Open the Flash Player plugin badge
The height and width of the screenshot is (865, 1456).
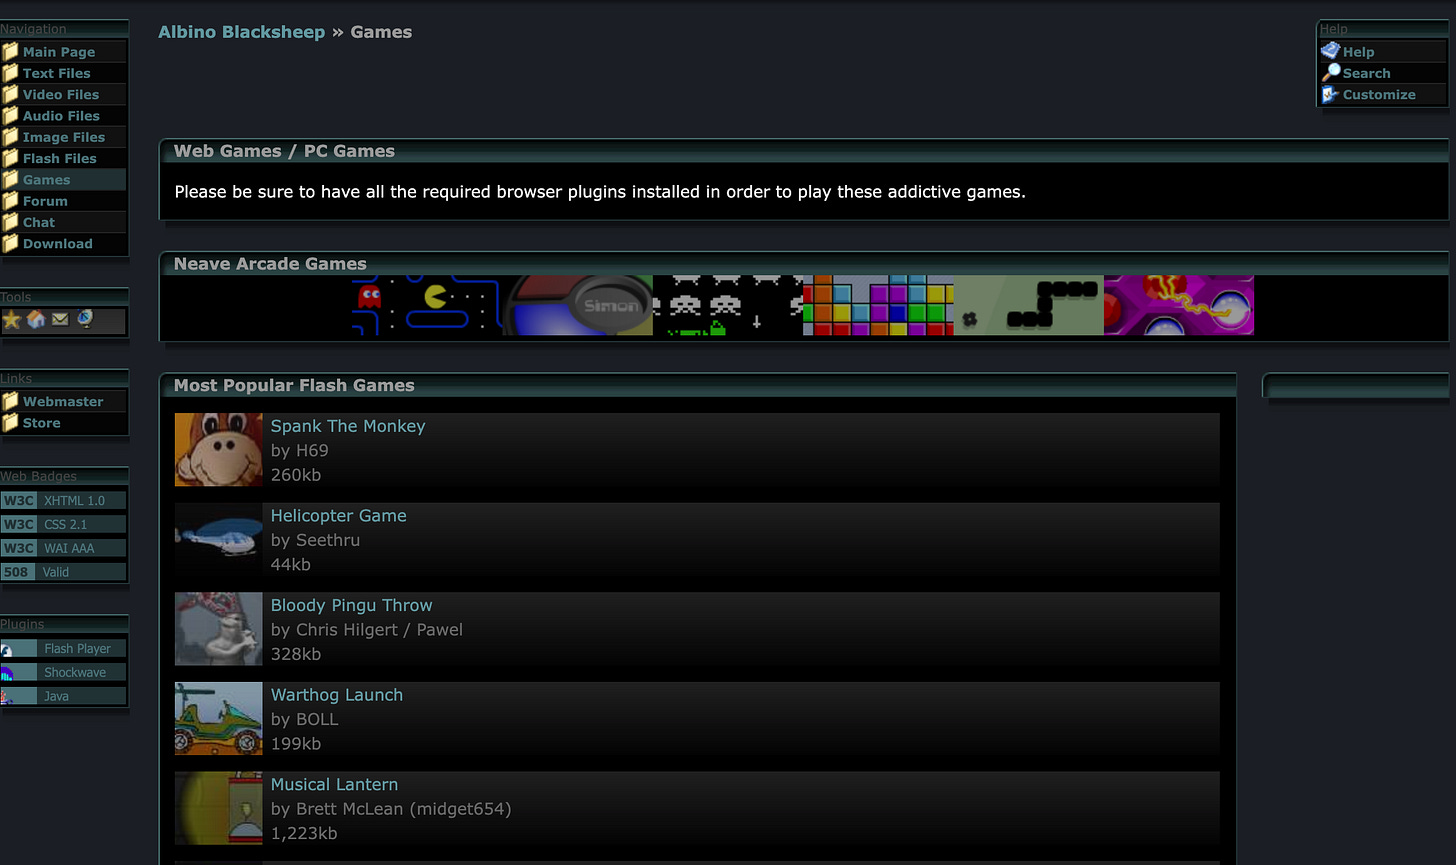pyautogui.click(x=63, y=649)
